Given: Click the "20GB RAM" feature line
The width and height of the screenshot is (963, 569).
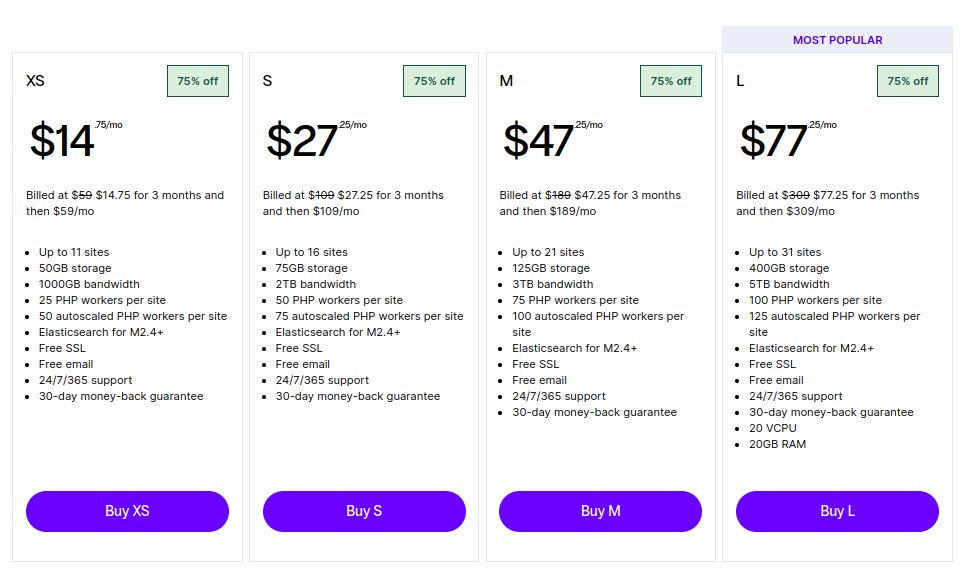Looking at the screenshot, I should point(777,444).
